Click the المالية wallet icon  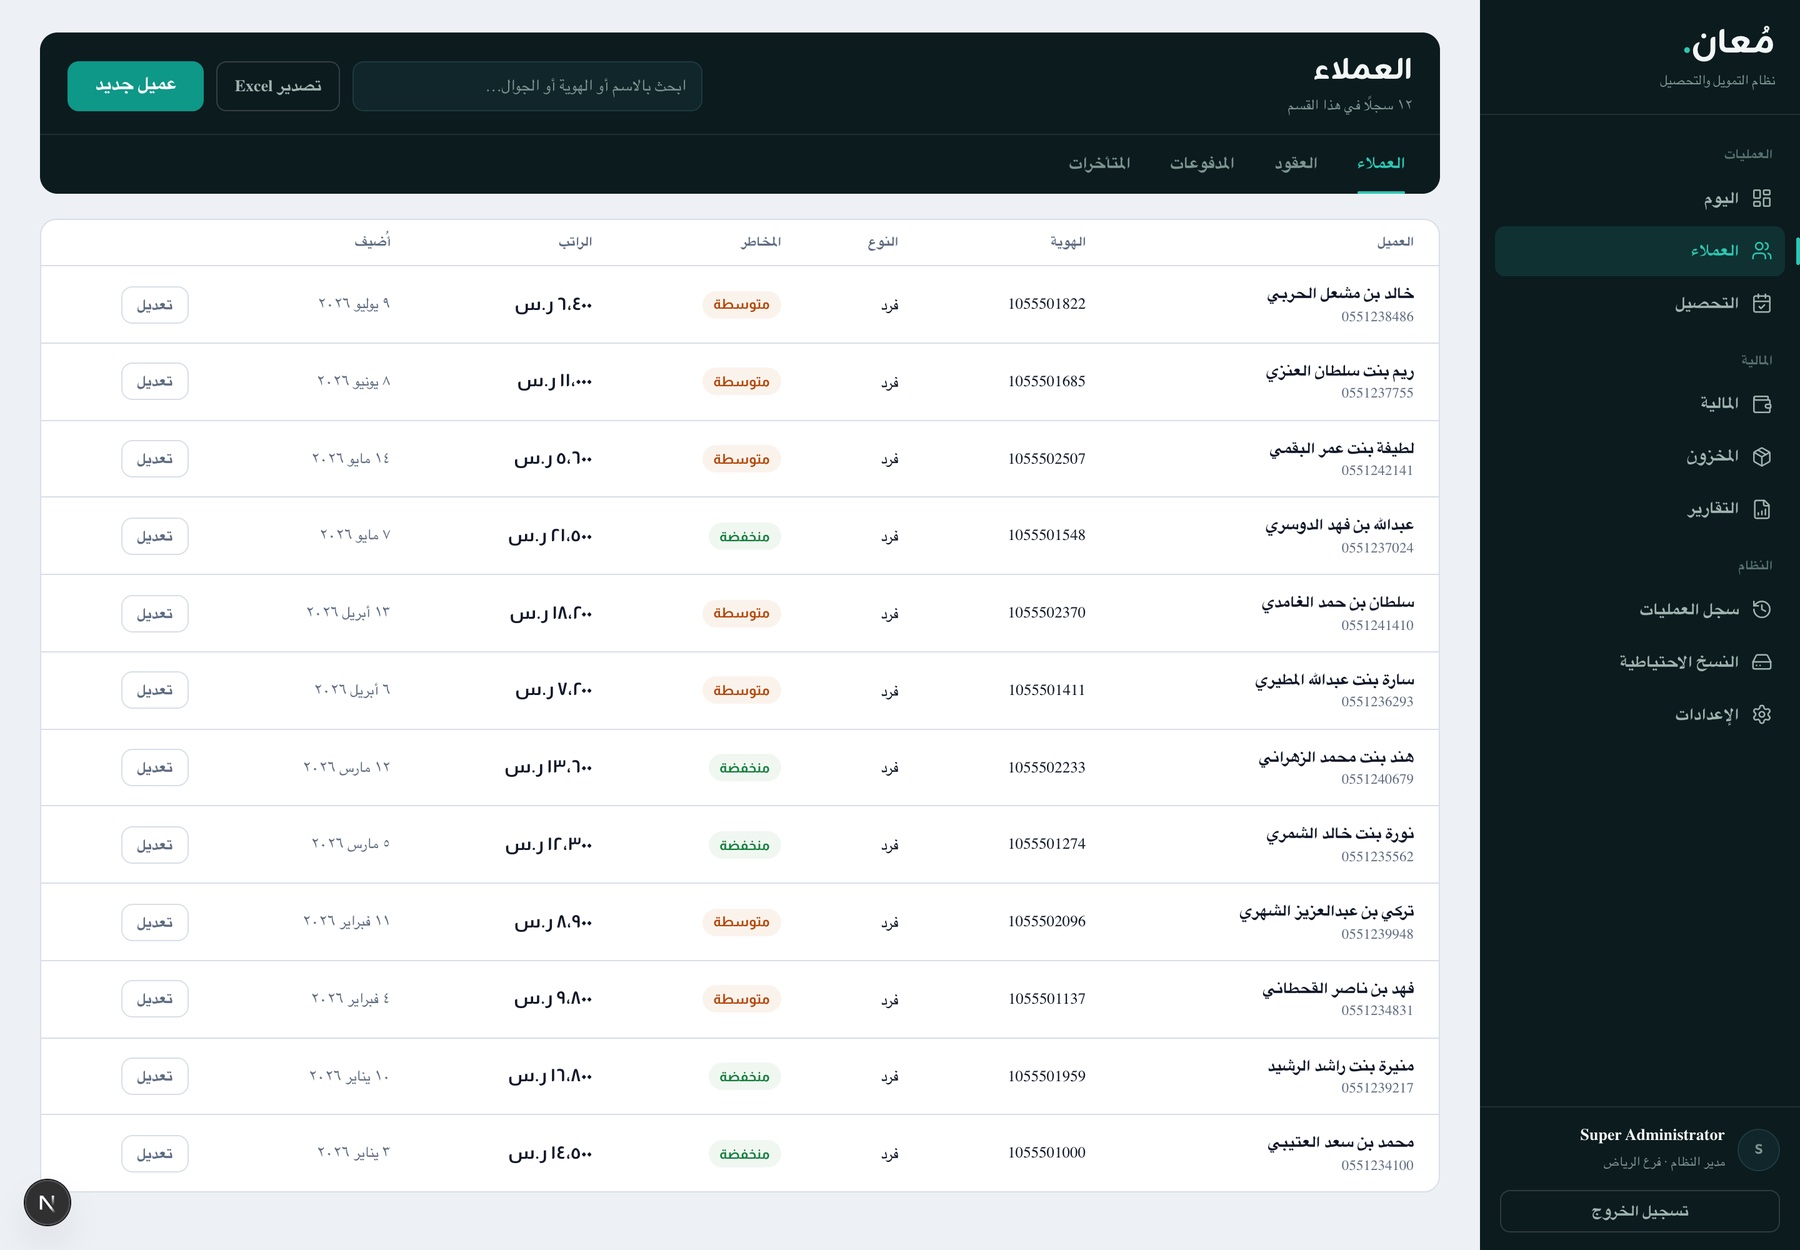point(1762,404)
